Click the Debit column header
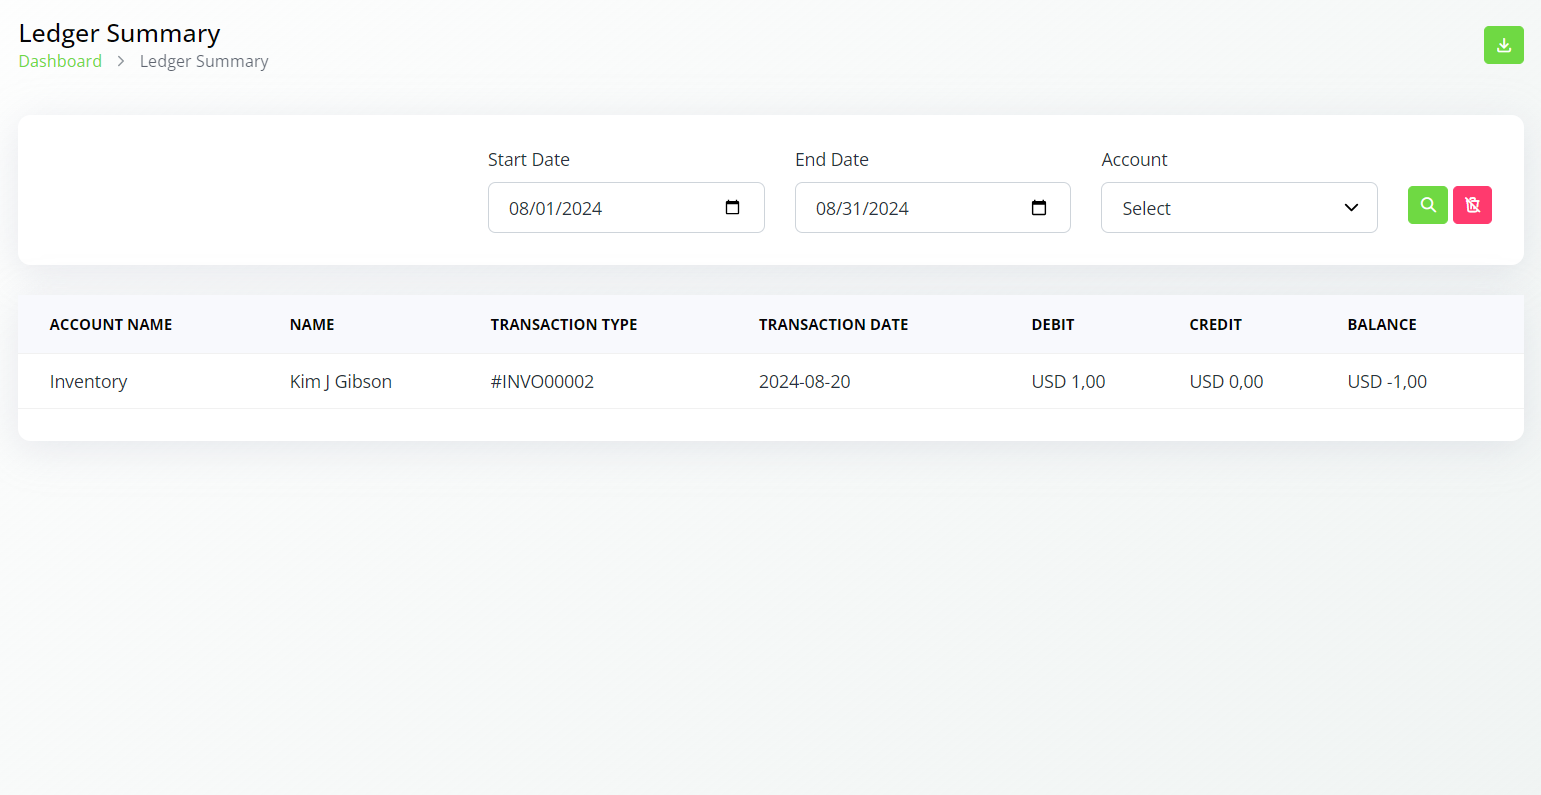The image size is (1541, 795). pyautogui.click(x=1053, y=324)
